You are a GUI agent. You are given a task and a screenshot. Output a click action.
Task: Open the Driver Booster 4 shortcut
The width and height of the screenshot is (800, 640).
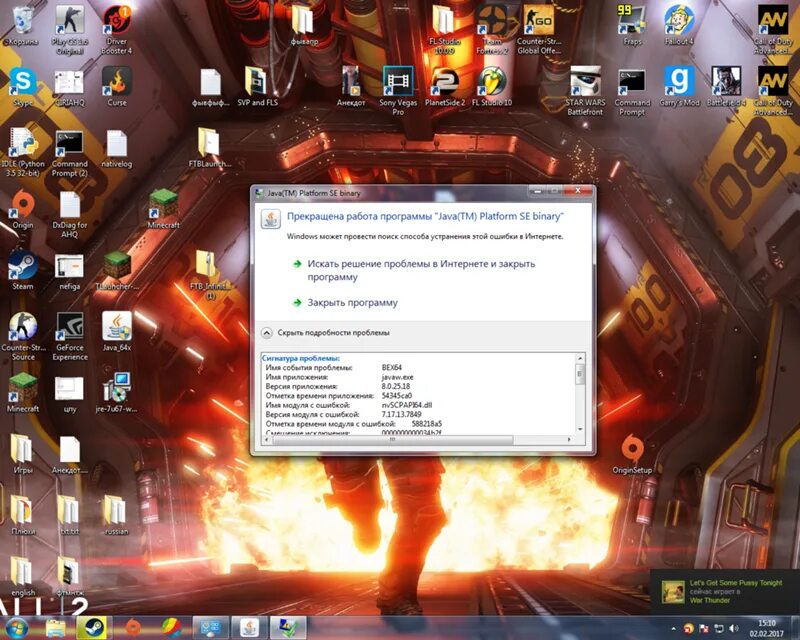117,30
